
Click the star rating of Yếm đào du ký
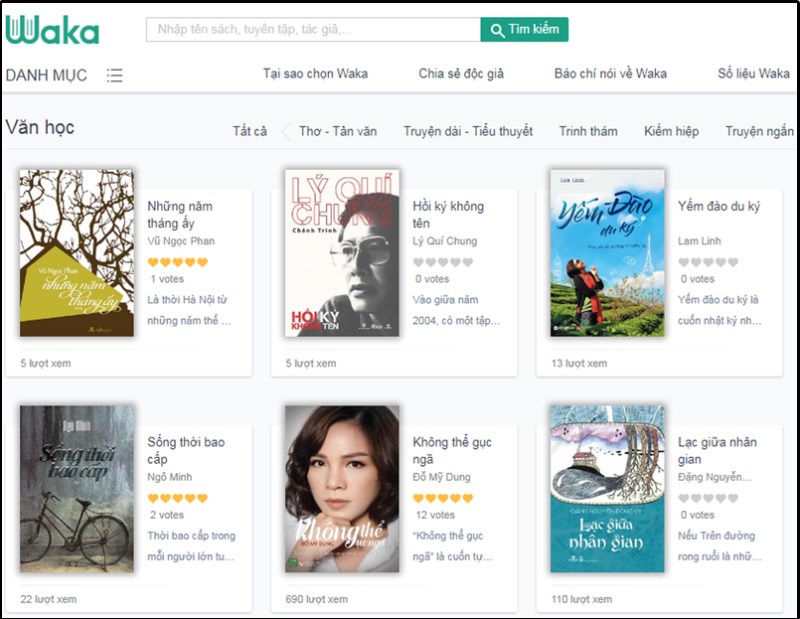click(708, 262)
